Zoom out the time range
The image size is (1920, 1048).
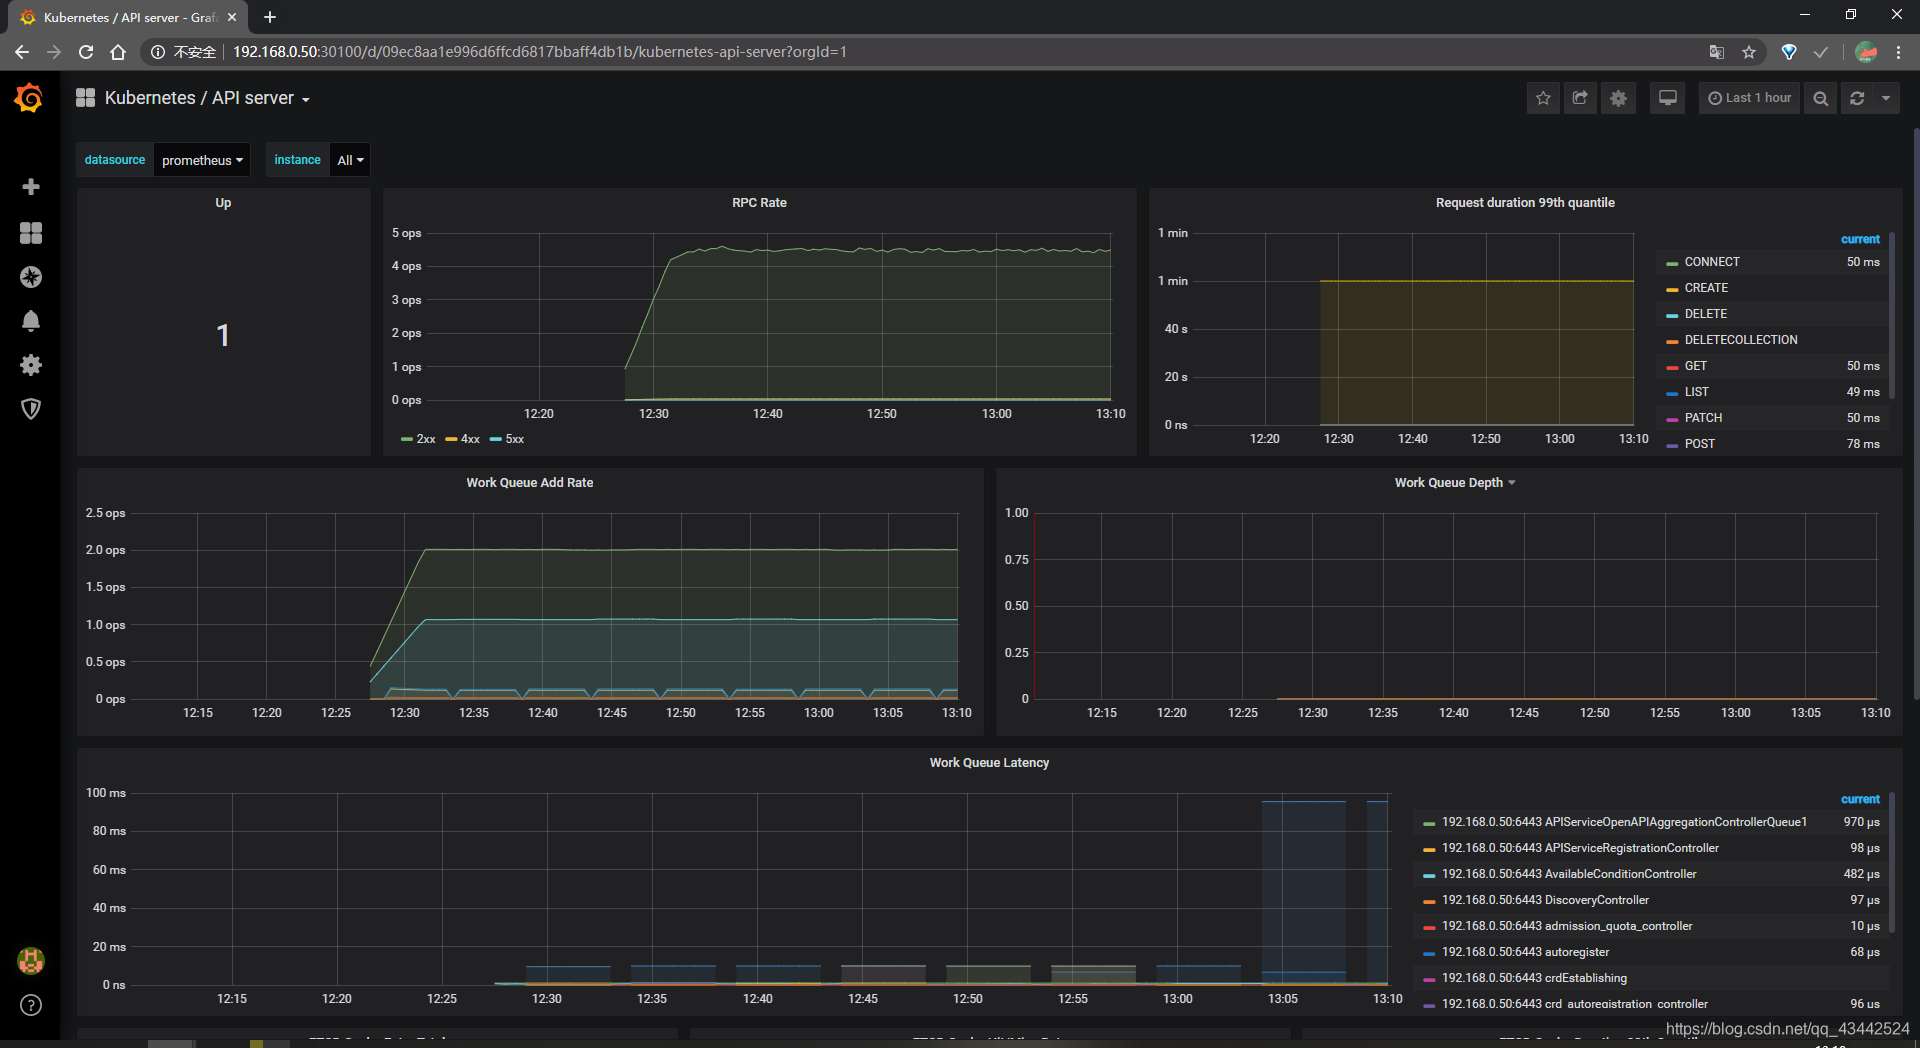click(x=1820, y=98)
